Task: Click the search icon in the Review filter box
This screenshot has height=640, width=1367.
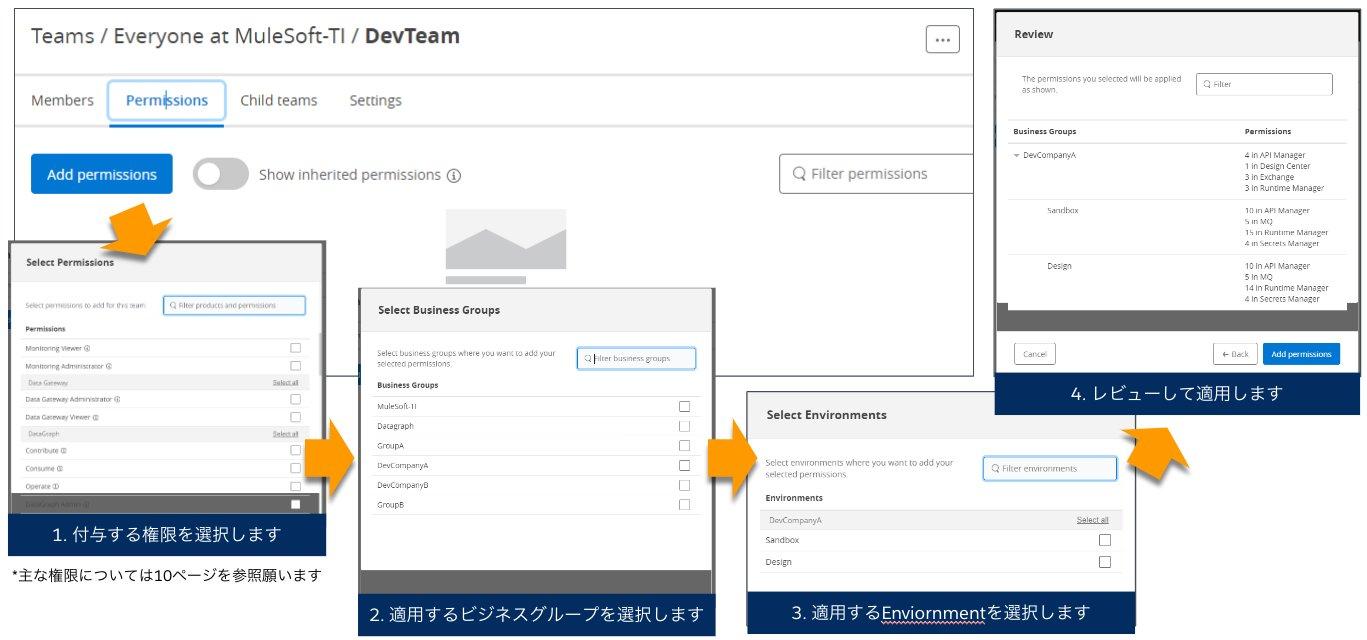Action: pos(1205,84)
